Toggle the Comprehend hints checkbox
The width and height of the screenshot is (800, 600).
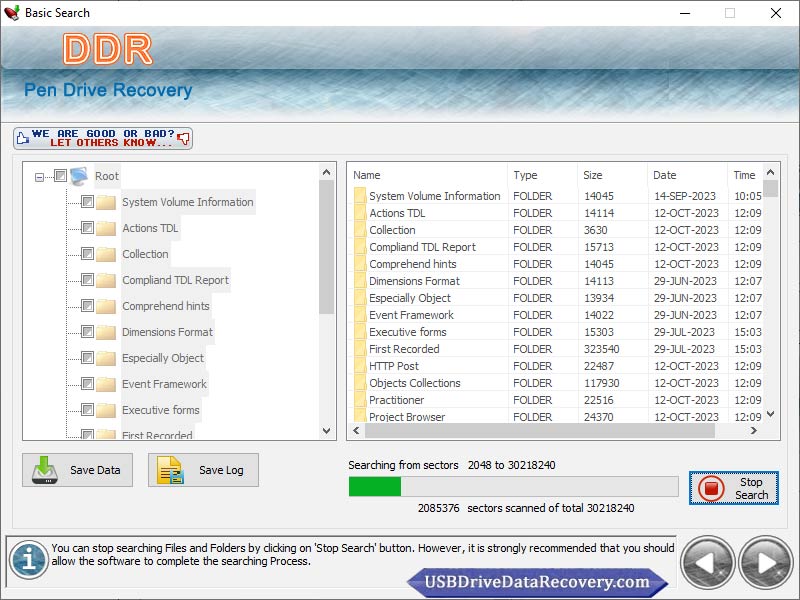click(87, 306)
